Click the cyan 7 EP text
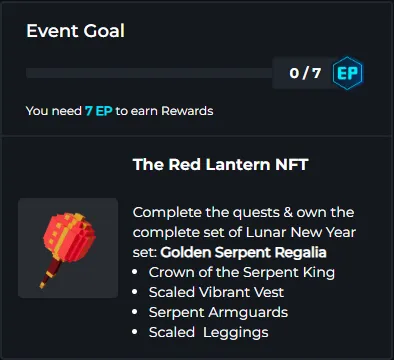 [98, 111]
